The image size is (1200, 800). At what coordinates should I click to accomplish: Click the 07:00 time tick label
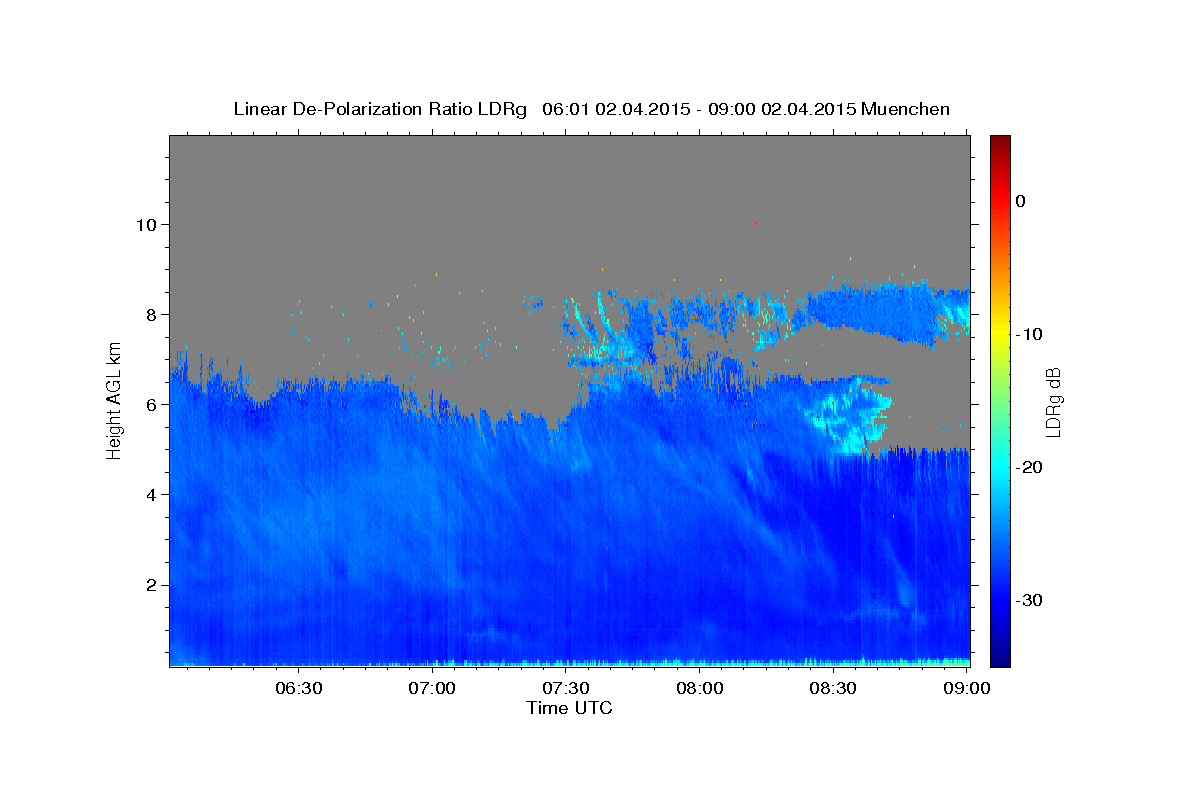[x=432, y=689]
